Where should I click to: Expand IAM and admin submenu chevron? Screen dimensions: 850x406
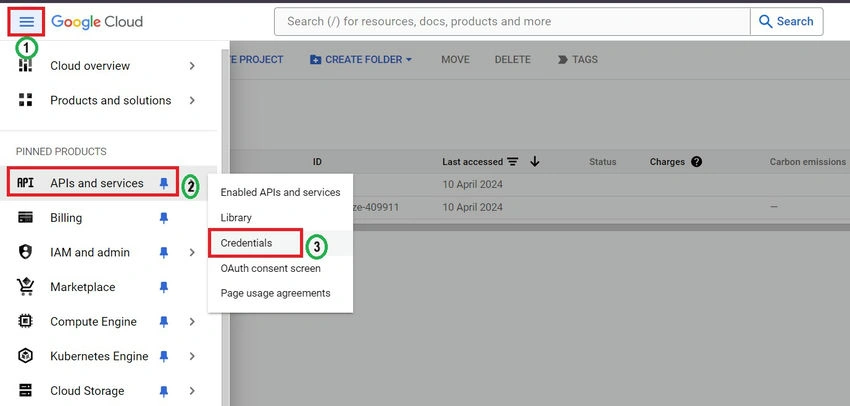pos(192,252)
